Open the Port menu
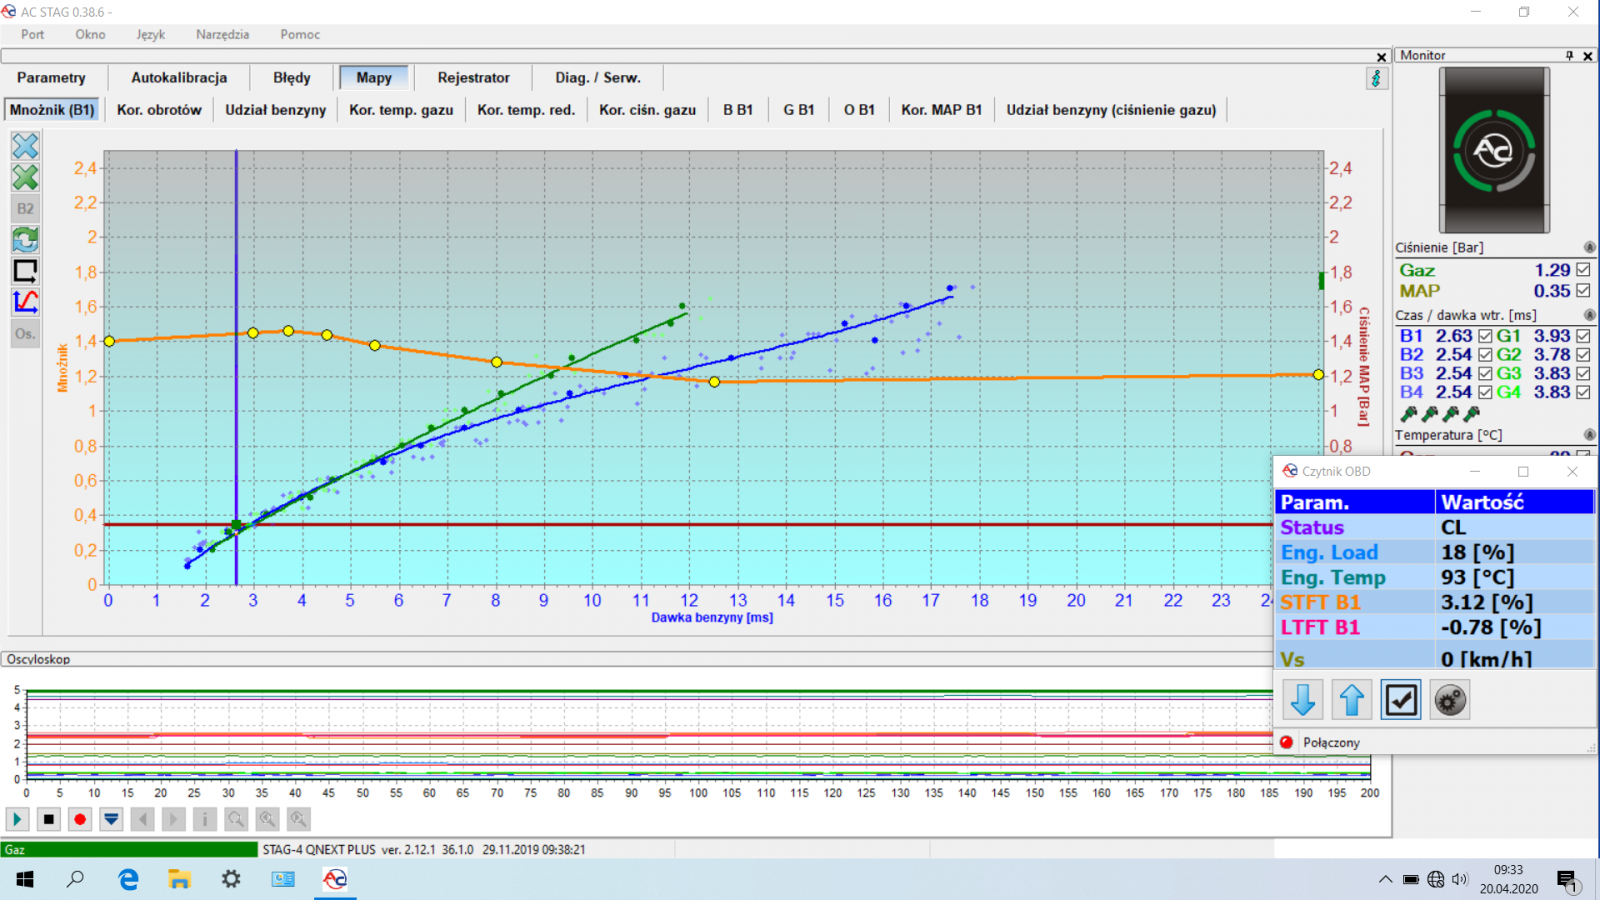 (x=32, y=34)
